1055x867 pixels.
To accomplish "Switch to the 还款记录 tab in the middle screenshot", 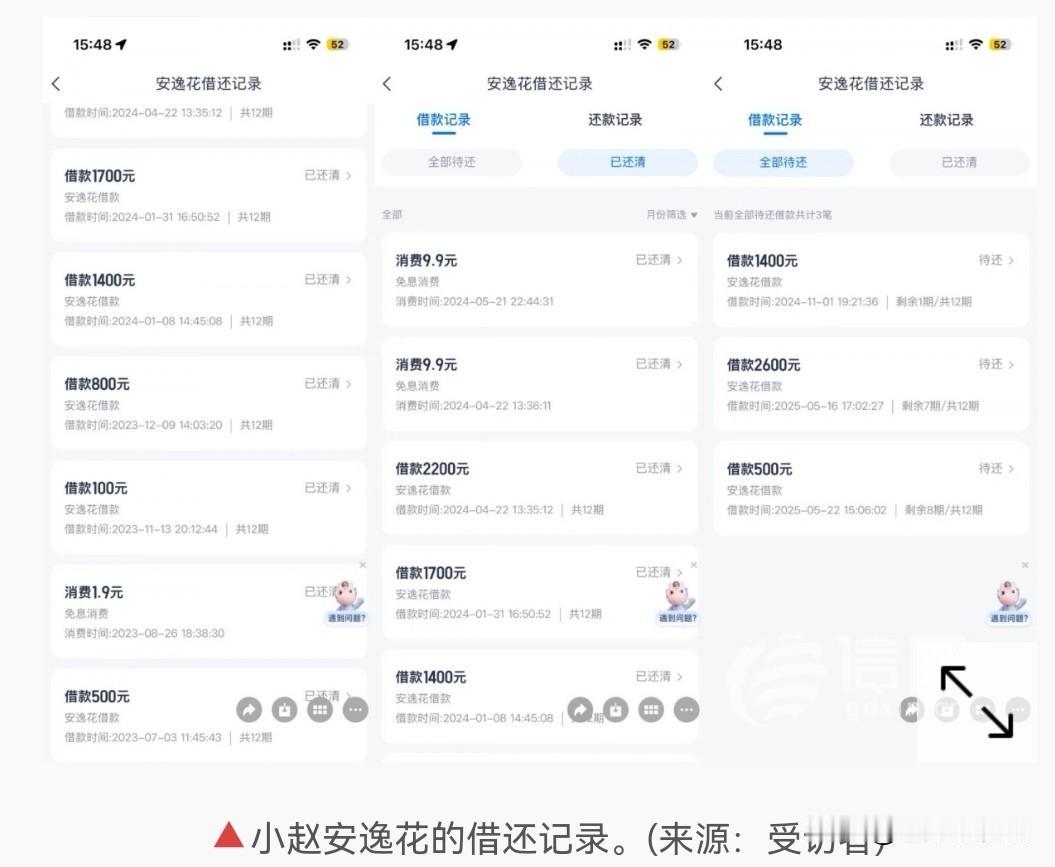I will (615, 120).
